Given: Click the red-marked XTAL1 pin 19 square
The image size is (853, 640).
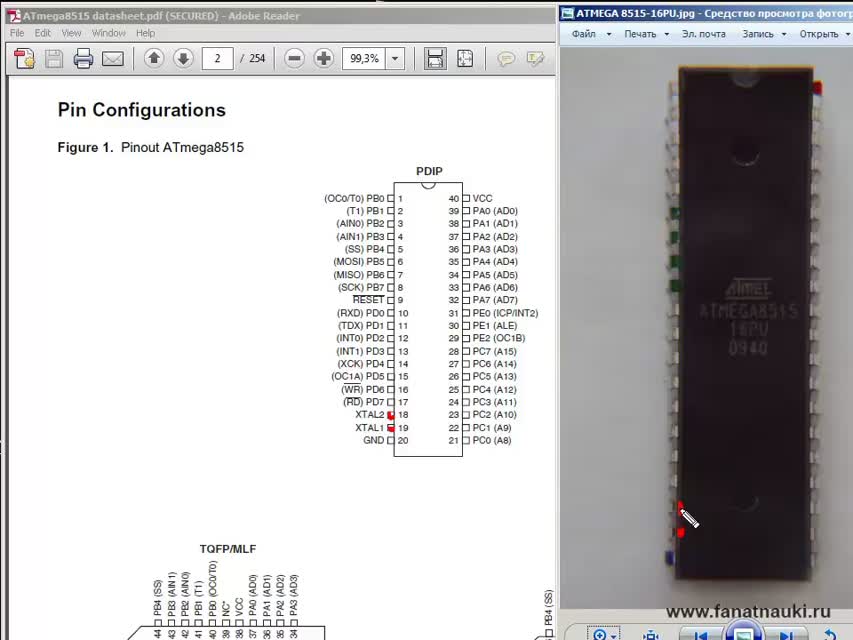Looking at the screenshot, I should pyautogui.click(x=391, y=428).
